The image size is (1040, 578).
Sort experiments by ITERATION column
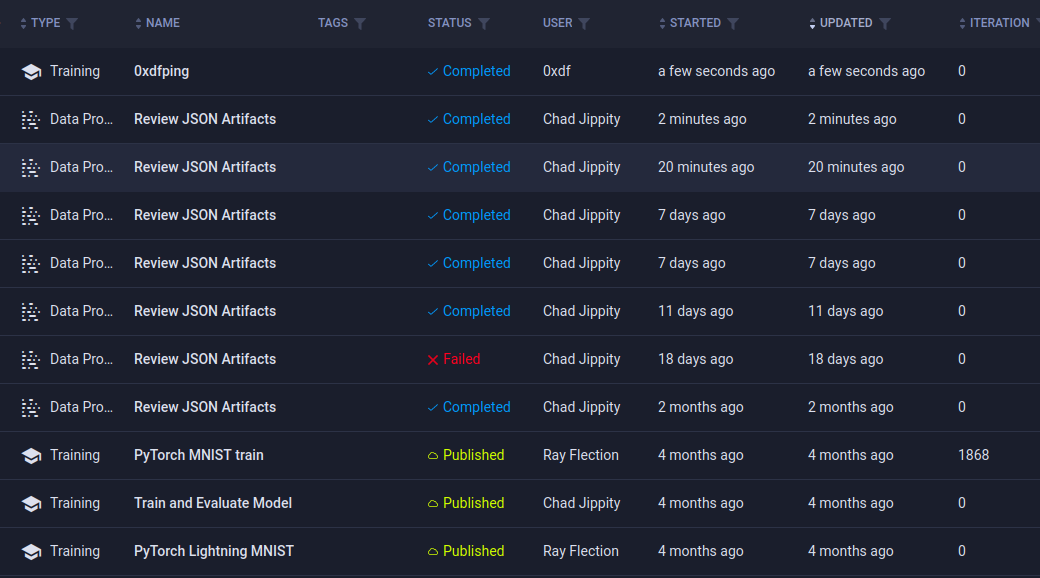coord(998,23)
